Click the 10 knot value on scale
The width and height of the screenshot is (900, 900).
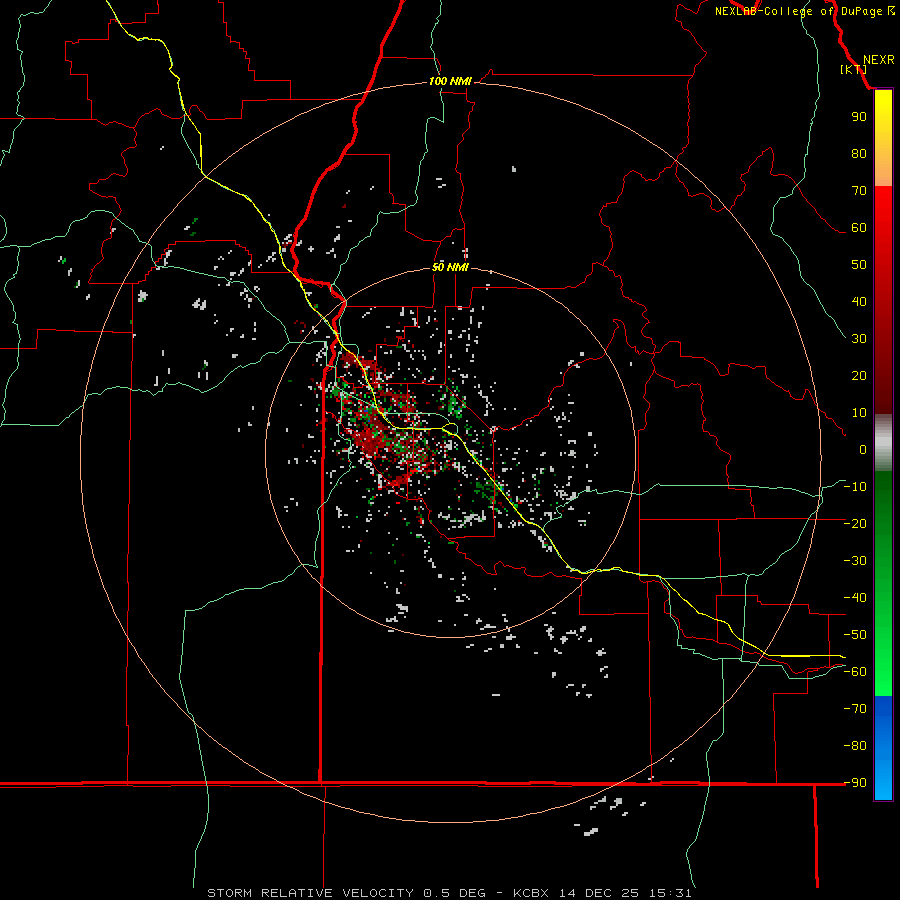tap(859, 413)
